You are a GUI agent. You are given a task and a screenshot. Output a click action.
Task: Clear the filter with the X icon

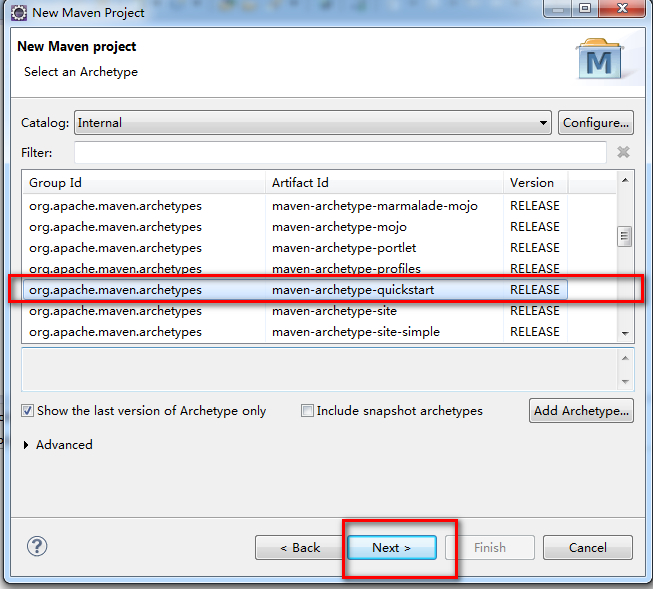623,152
